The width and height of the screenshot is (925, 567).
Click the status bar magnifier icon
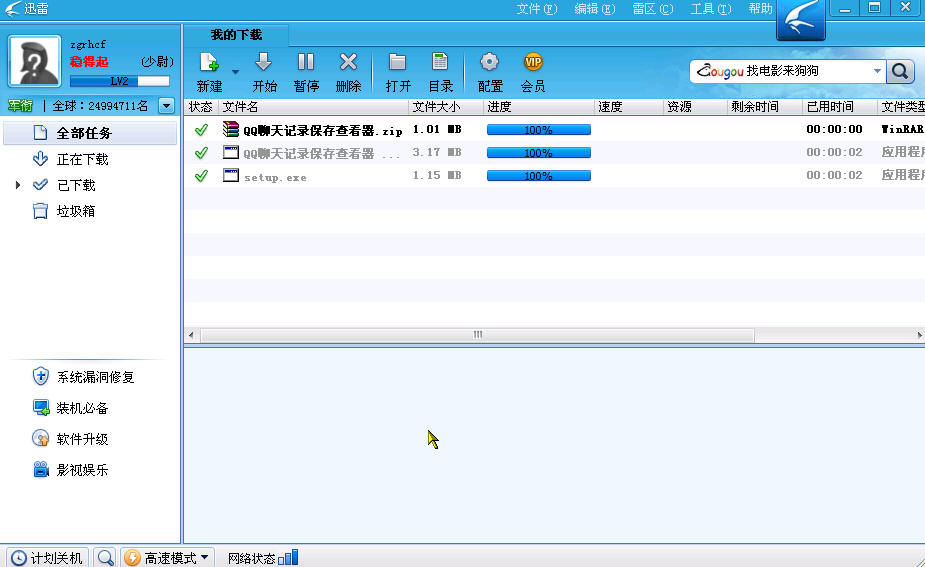[105, 558]
